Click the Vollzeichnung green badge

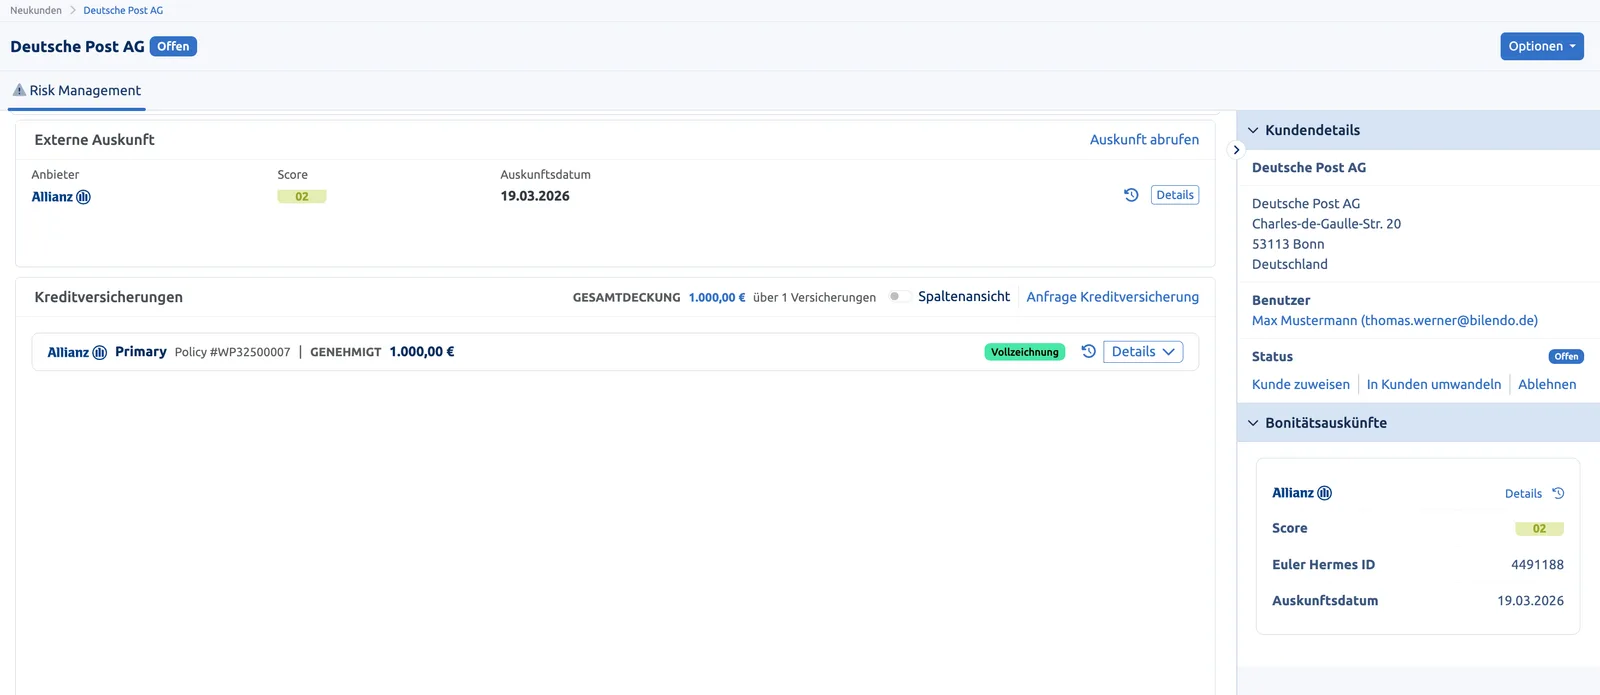1025,352
